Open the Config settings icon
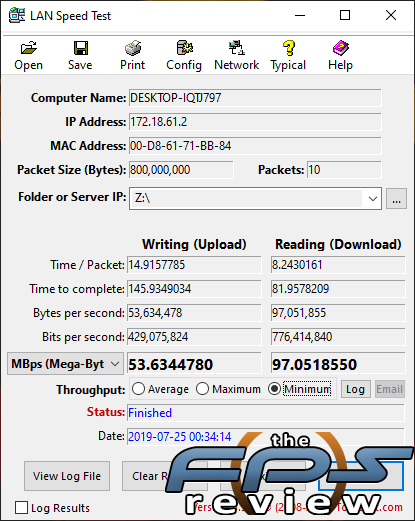415x521 pixels. tap(185, 48)
